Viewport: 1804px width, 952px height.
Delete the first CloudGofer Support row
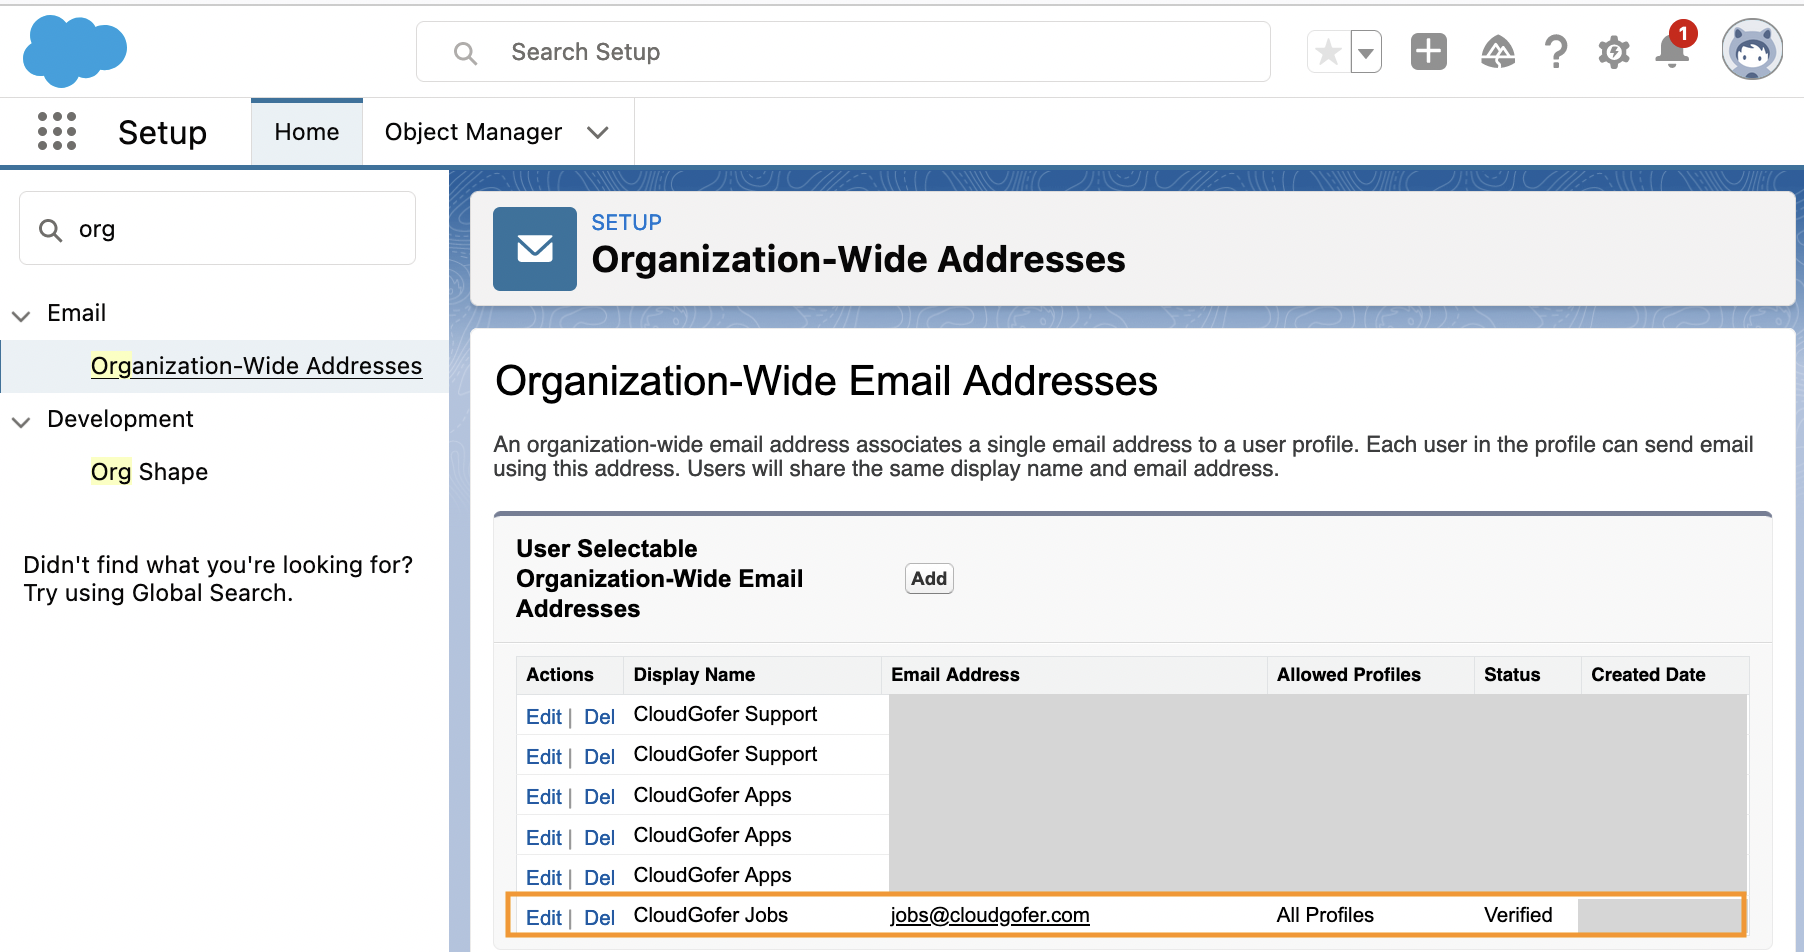(599, 717)
